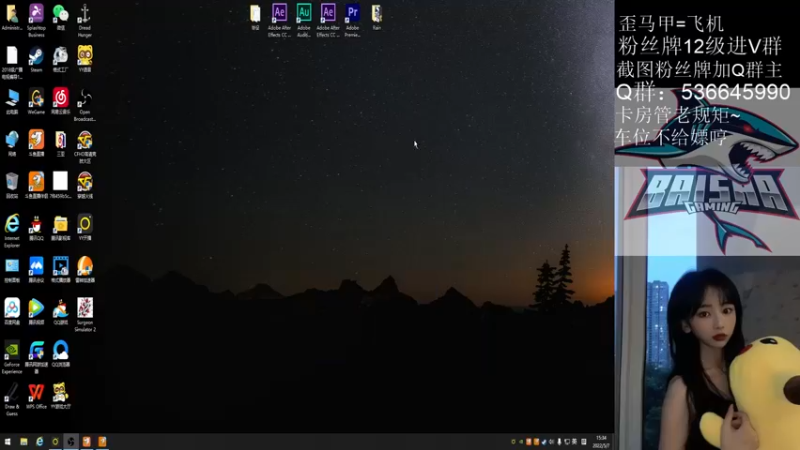Launch WeGame from the desktop
Screen dimensions: 800x450
[36, 102]
